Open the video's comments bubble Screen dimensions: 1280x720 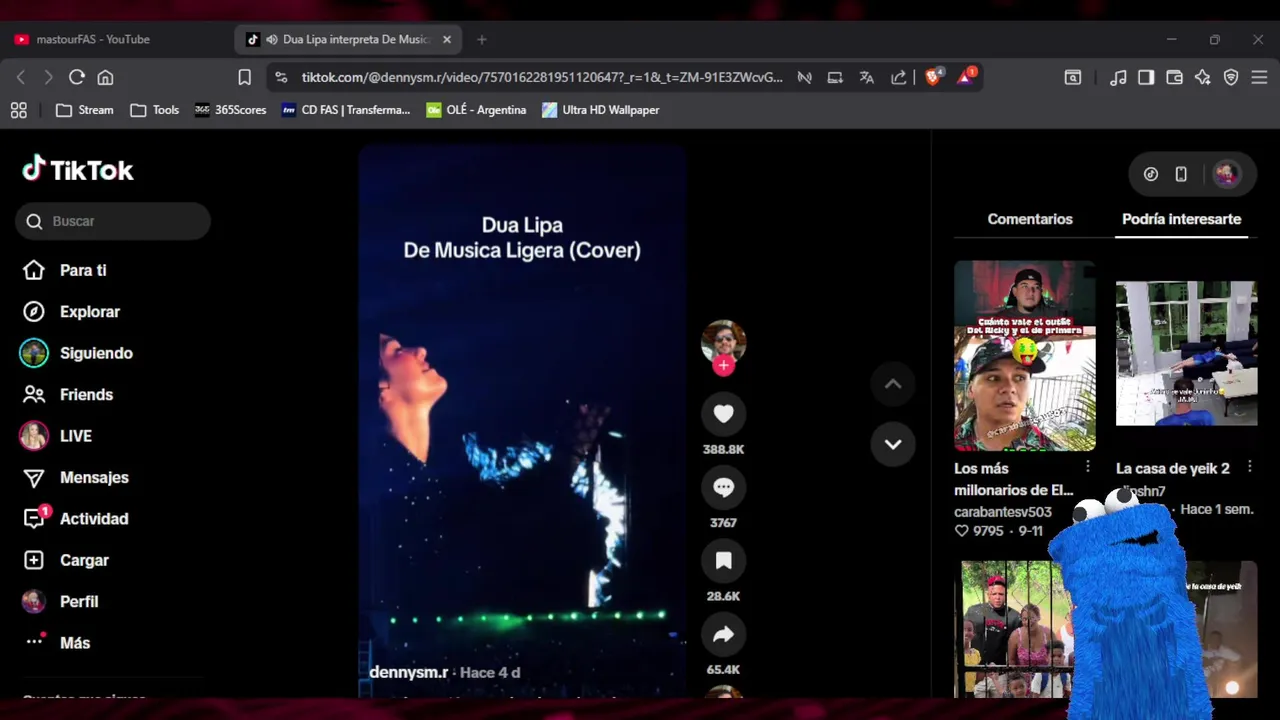coord(723,487)
